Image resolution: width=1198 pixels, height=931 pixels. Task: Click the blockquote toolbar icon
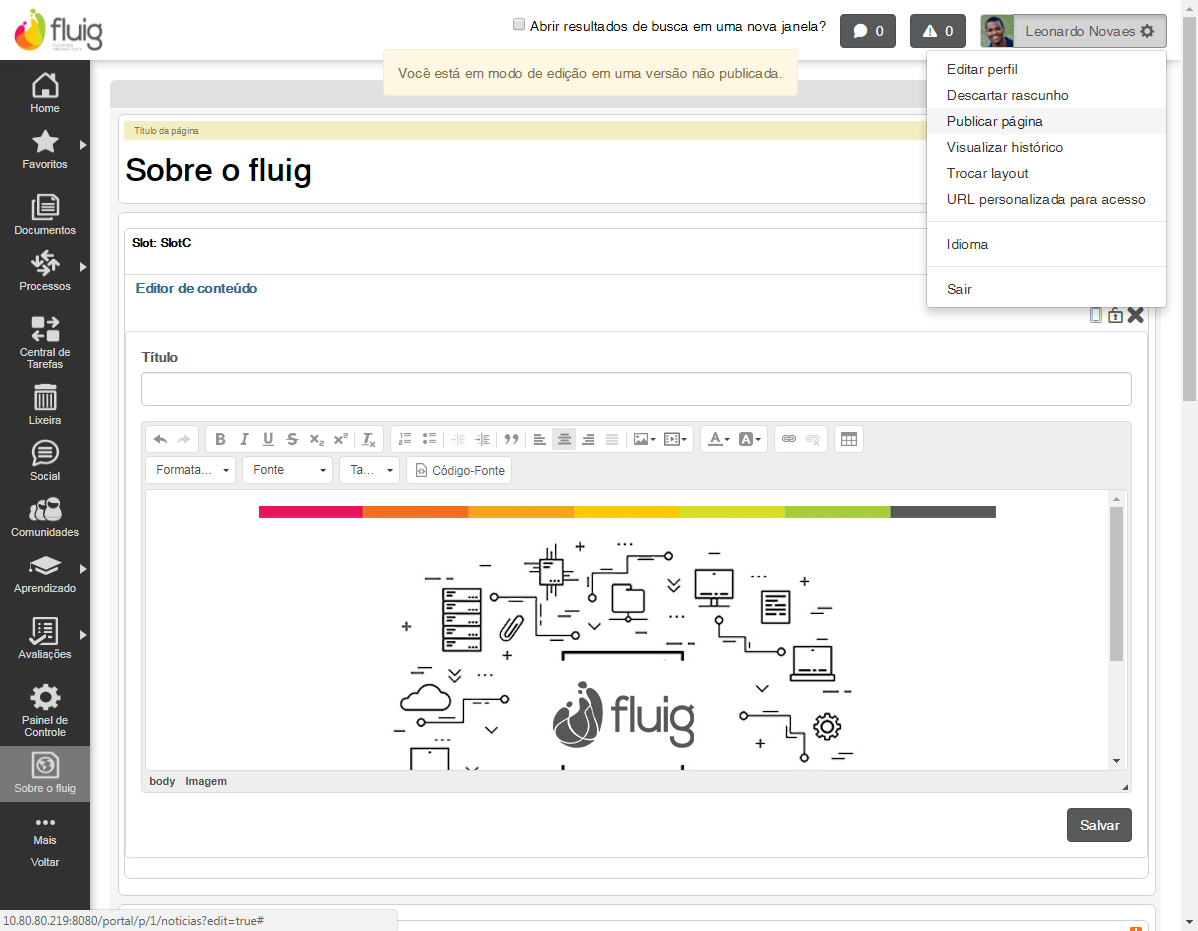(x=511, y=439)
